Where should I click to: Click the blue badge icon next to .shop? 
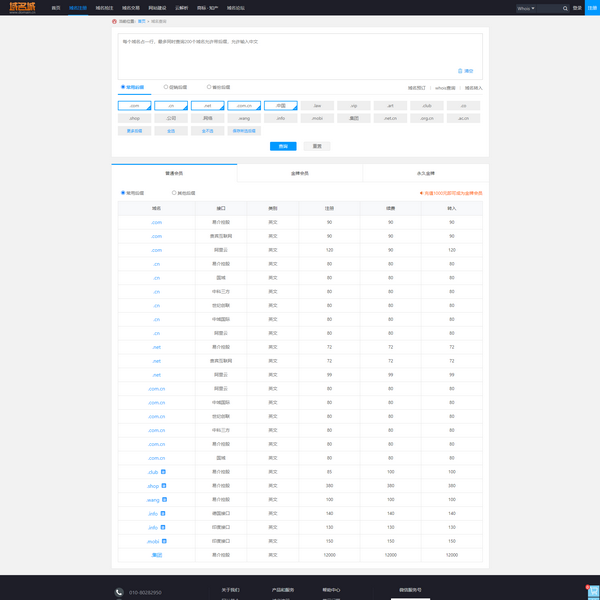tap(164, 485)
